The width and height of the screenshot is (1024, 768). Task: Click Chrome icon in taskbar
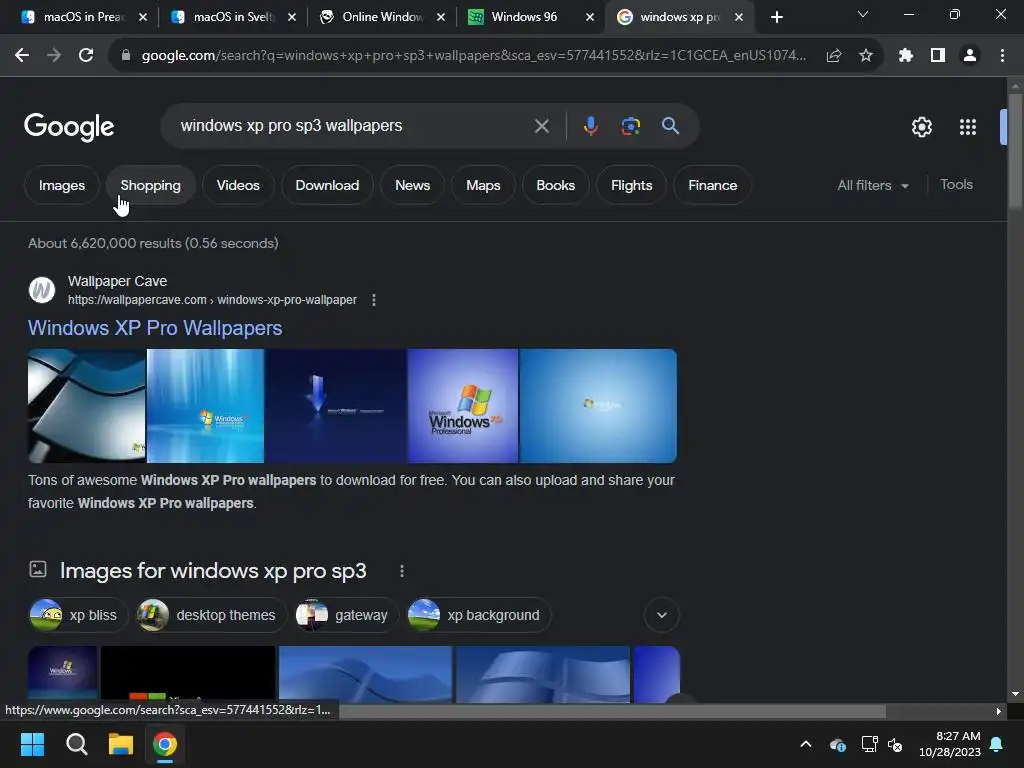[165, 744]
